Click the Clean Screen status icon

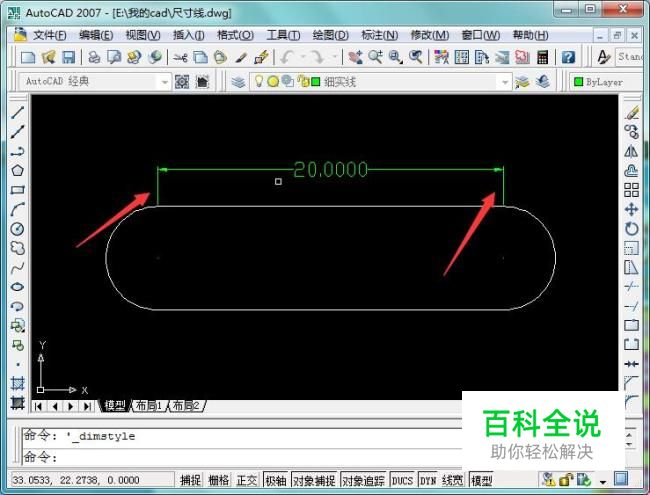click(x=621, y=479)
